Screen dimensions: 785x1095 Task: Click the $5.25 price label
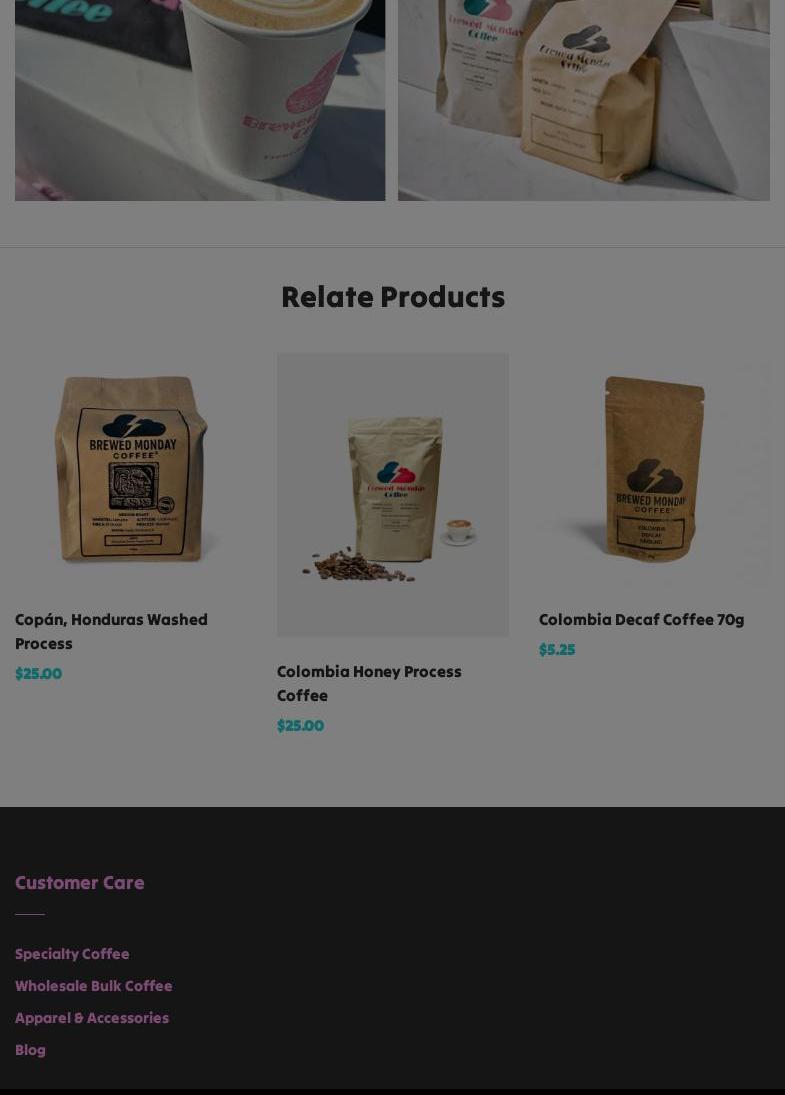[x=557, y=650]
